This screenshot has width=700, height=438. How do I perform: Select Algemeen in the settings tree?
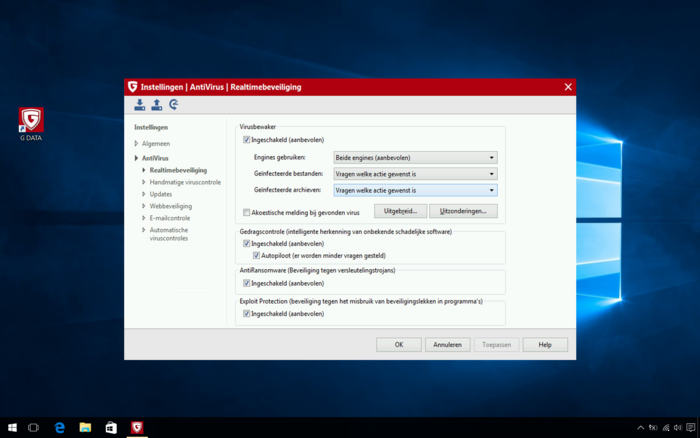pos(156,143)
